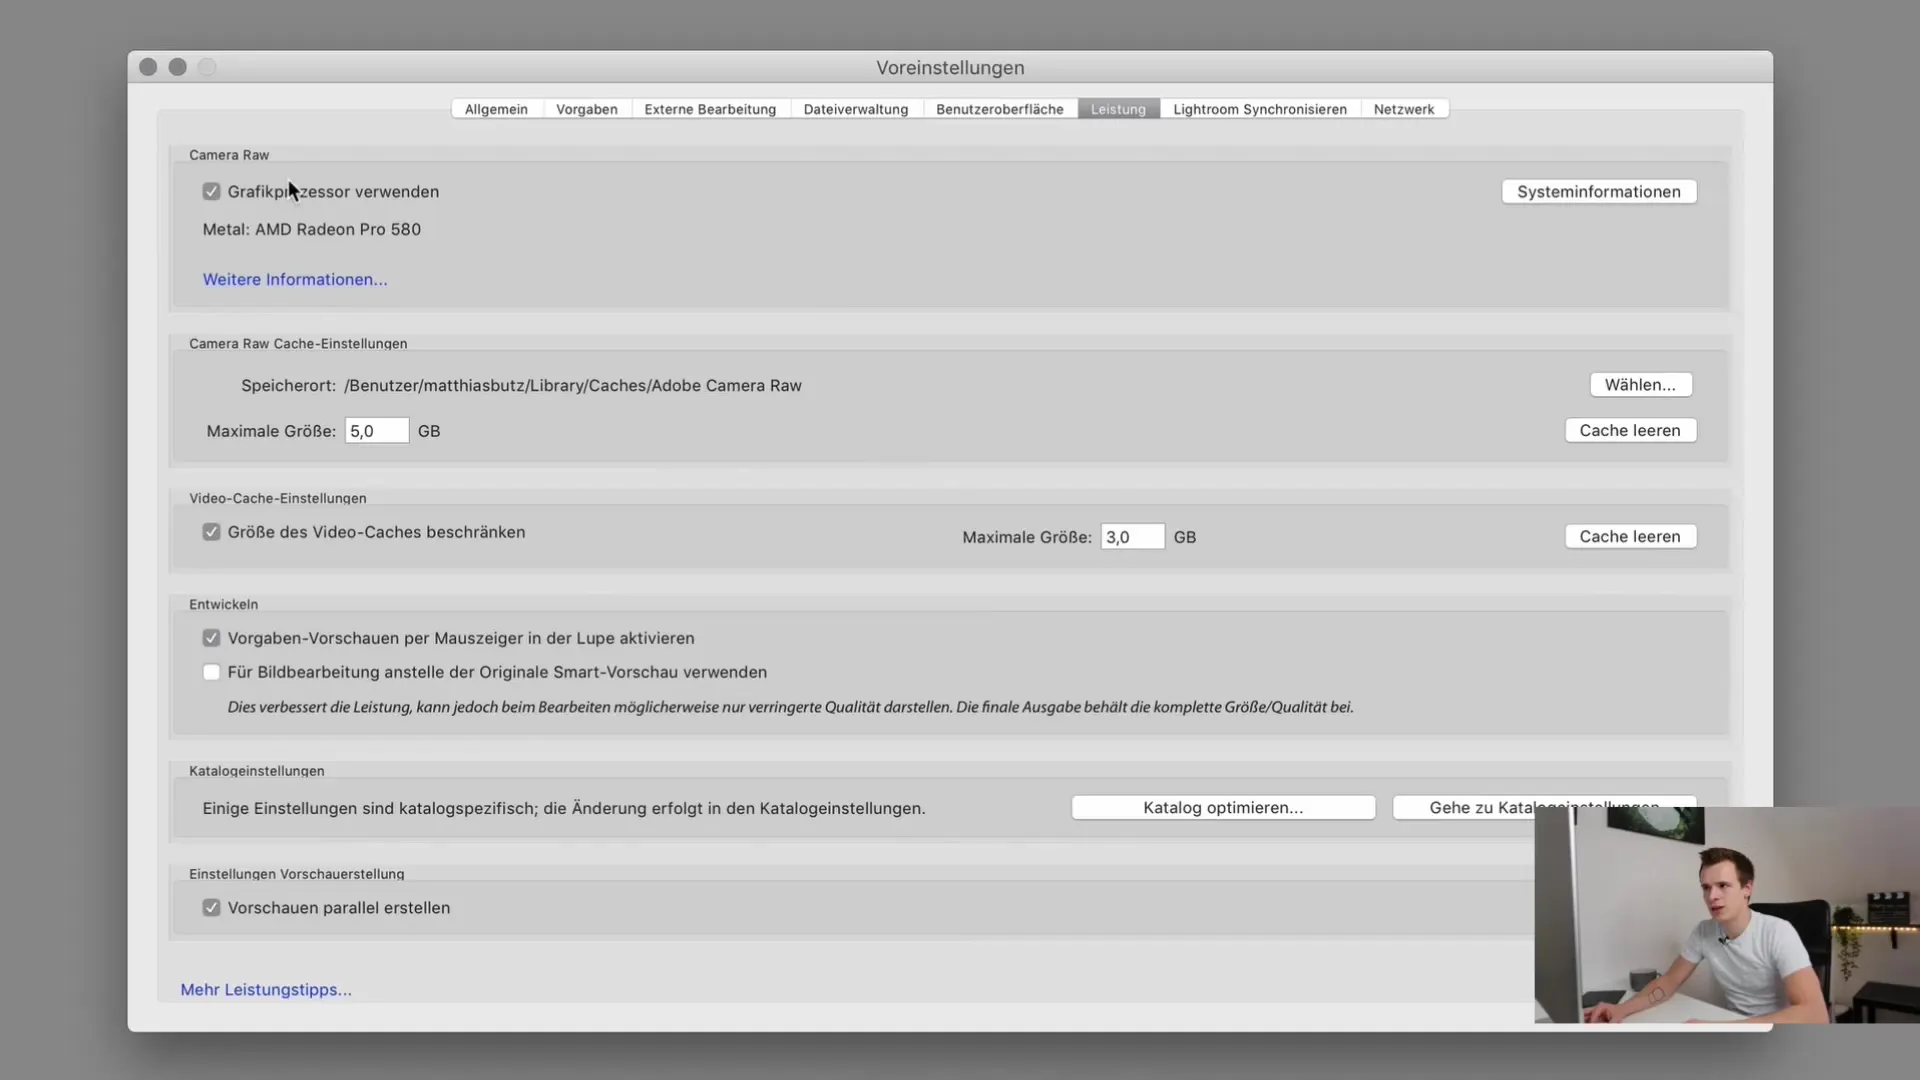Viewport: 1920px width, 1080px height.
Task: Toggle Grafikprozessor verwenden checkbox
Action: coord(211,191)
